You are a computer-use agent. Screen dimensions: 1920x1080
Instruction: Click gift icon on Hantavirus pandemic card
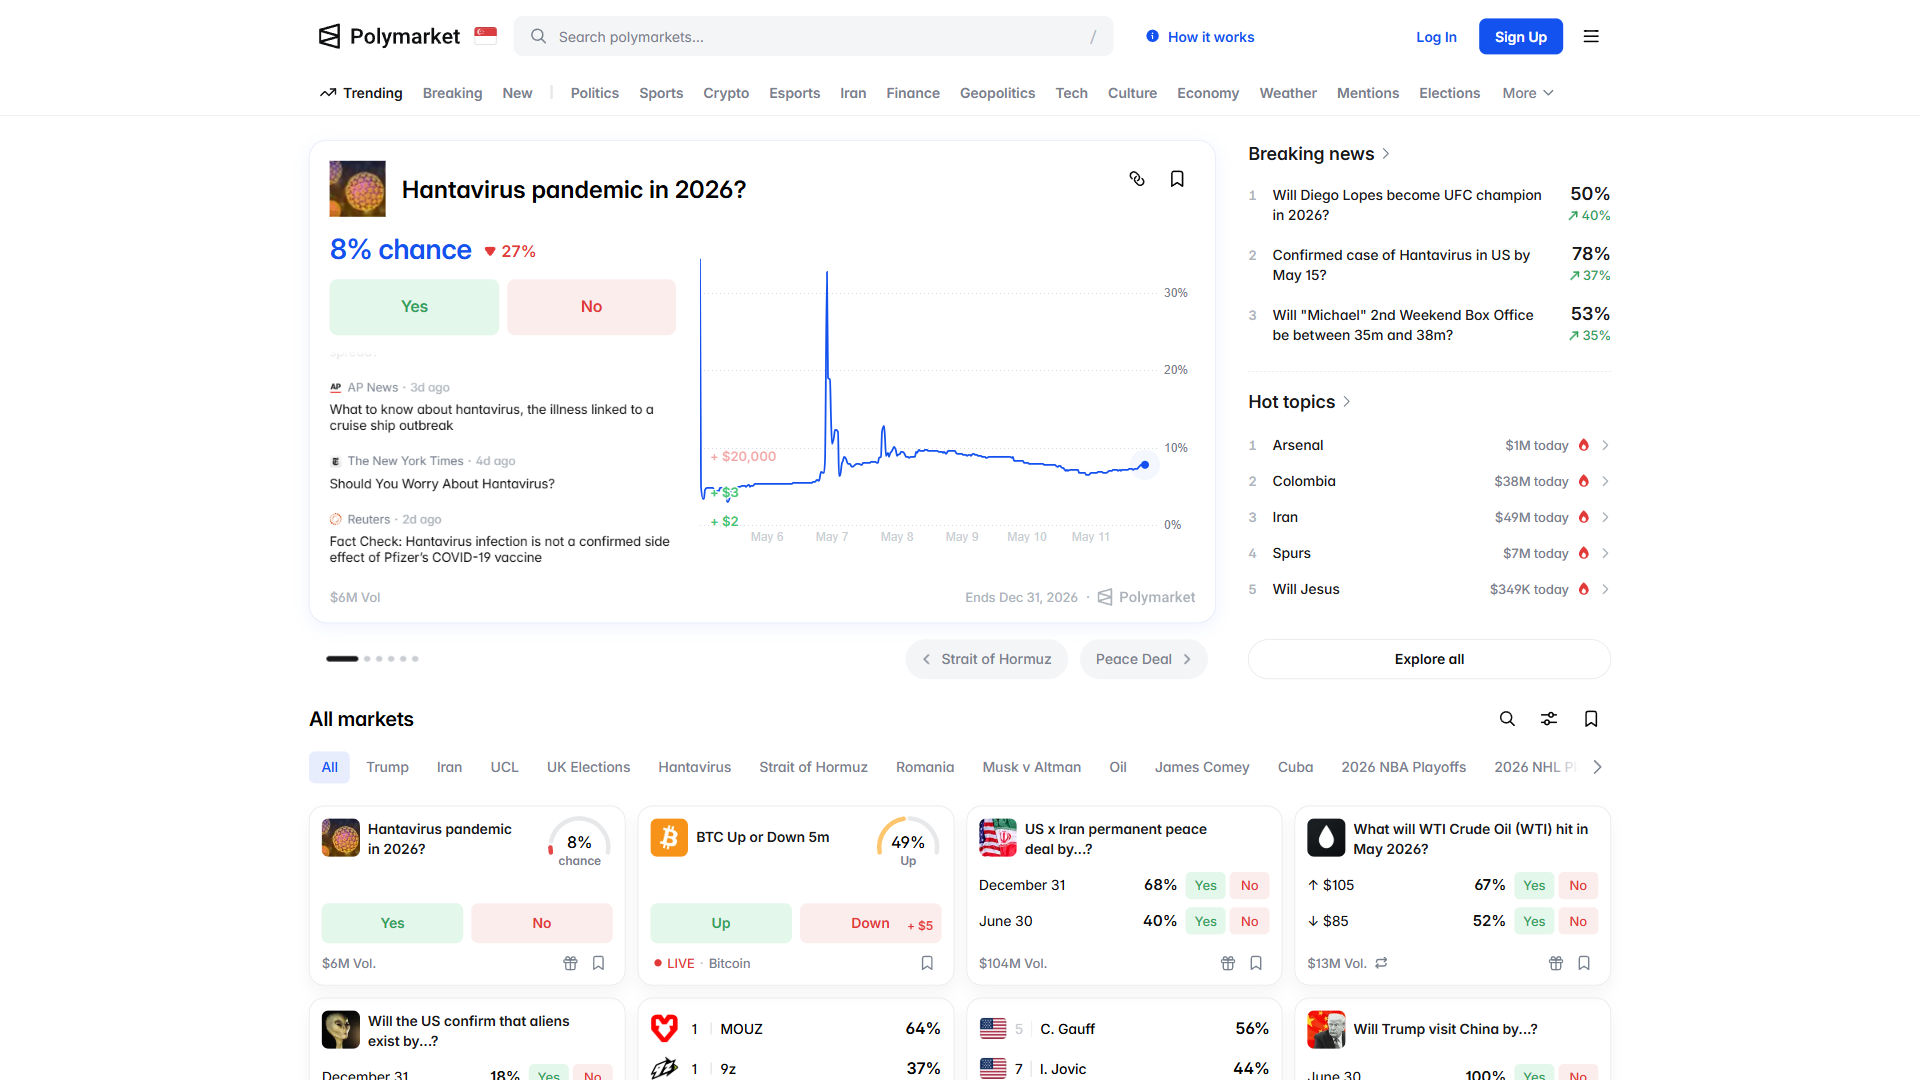570,963
